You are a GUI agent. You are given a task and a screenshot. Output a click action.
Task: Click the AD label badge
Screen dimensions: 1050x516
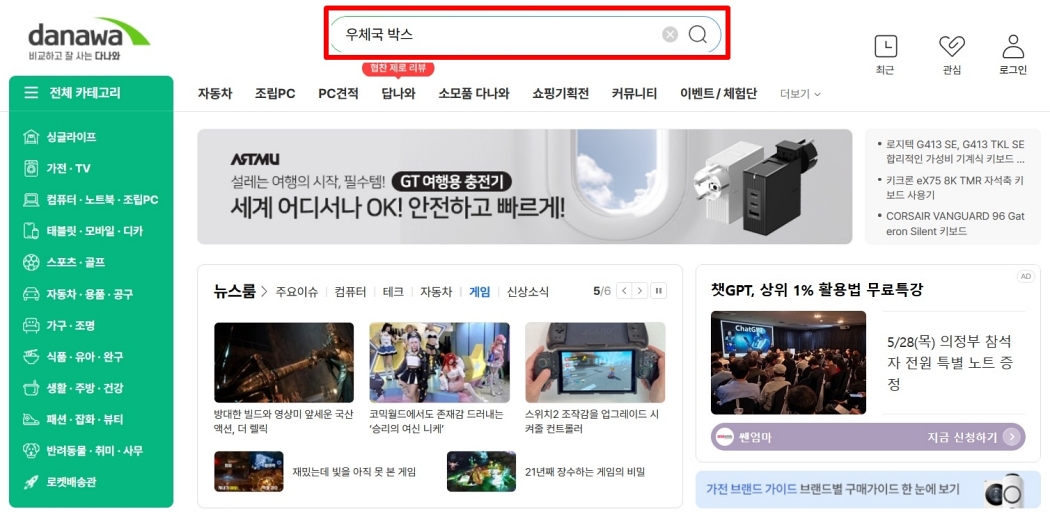(1025, 276)
